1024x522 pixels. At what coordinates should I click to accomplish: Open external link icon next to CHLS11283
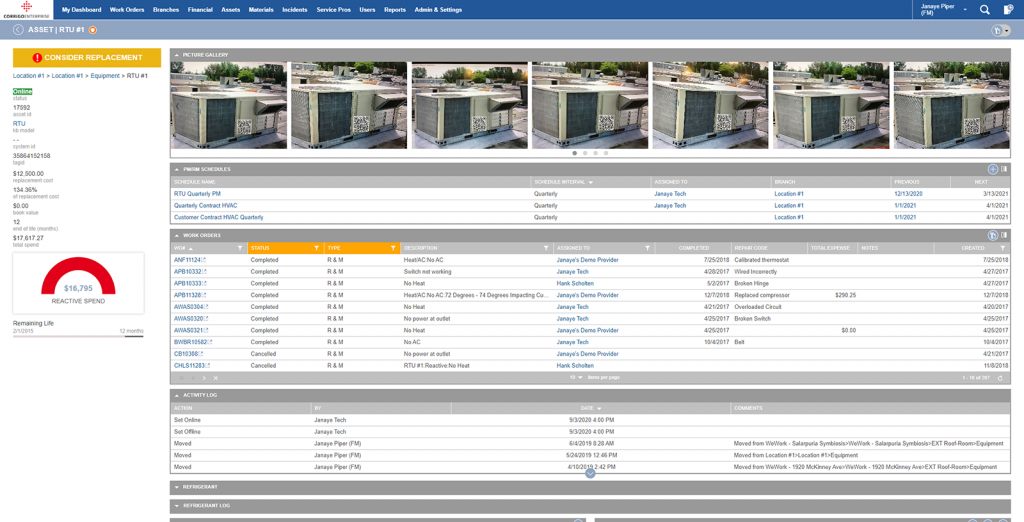(x=208, y=366)
